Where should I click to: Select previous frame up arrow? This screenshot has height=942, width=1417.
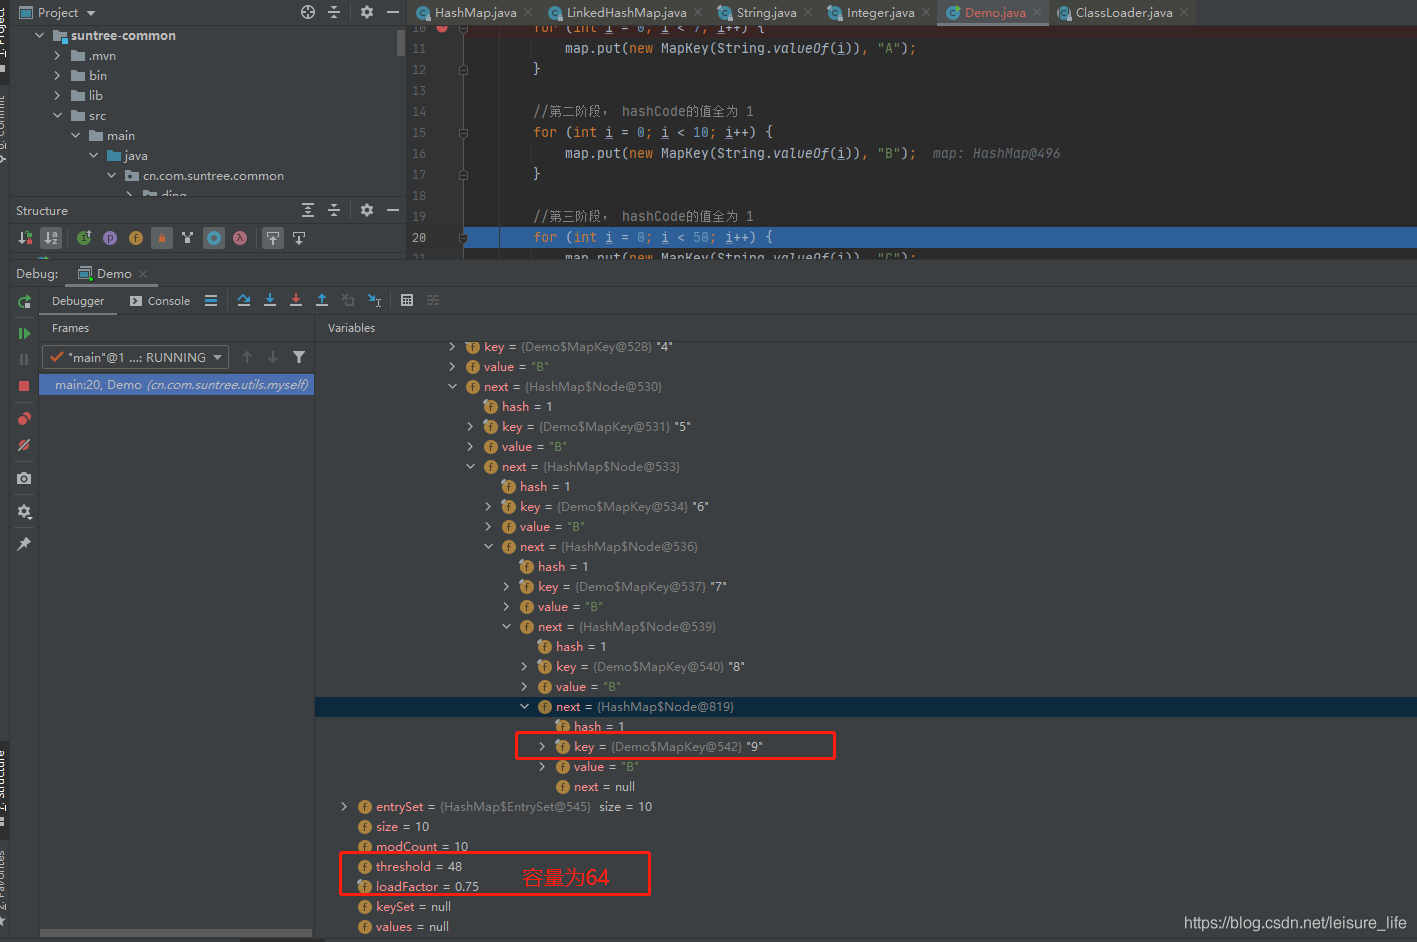coord(247,357)
